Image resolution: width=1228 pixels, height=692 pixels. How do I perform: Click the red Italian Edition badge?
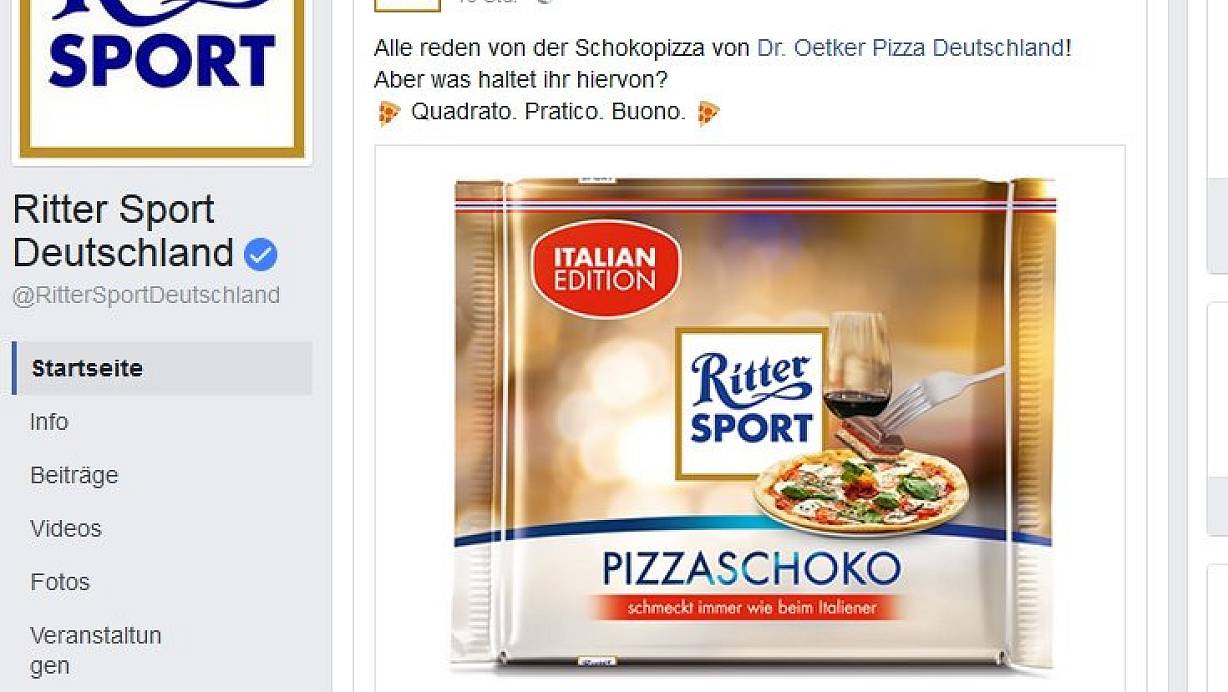click(x=605, y=269)
